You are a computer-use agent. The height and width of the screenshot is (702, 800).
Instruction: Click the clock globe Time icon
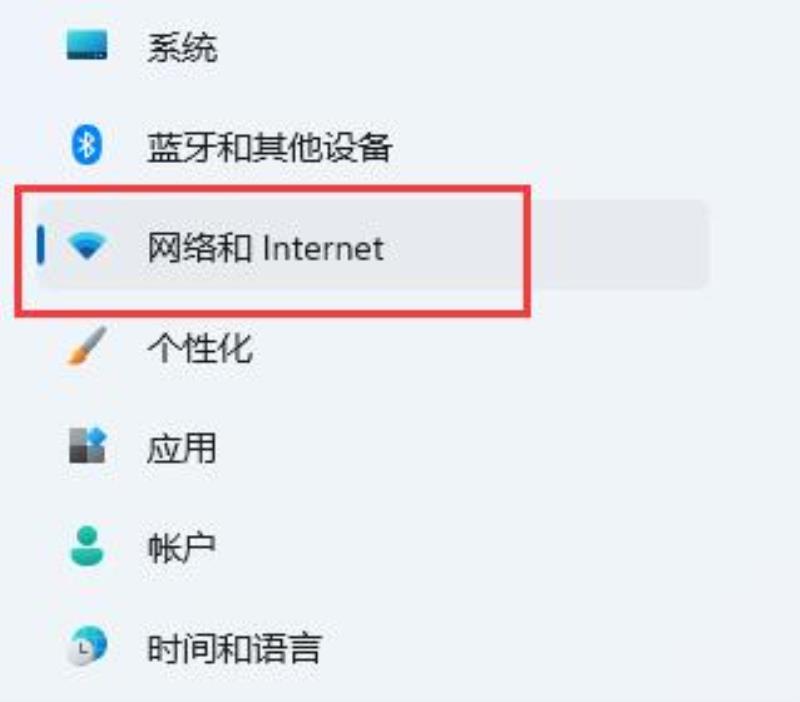click(87, 645)
